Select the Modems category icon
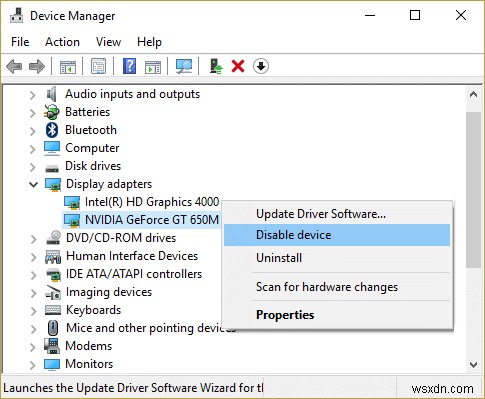The image size is (485, 399). (52, 346)
